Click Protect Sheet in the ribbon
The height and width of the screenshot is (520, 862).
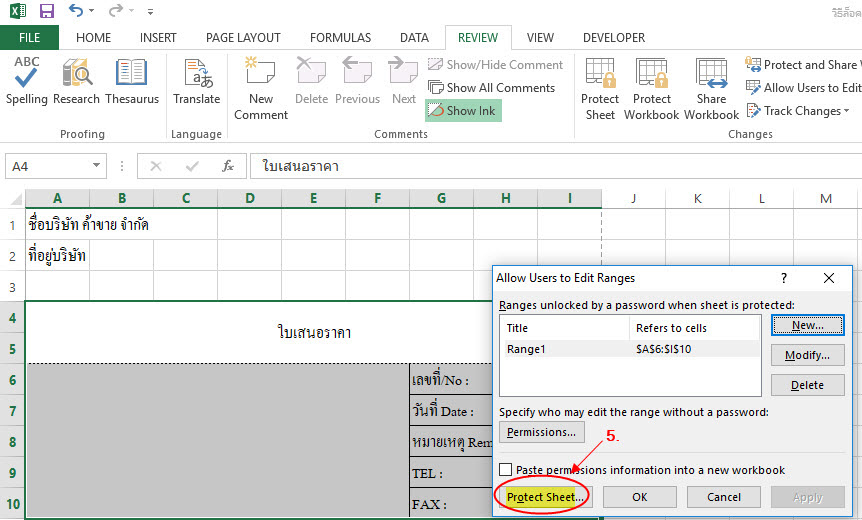click(x=600, y=89)
